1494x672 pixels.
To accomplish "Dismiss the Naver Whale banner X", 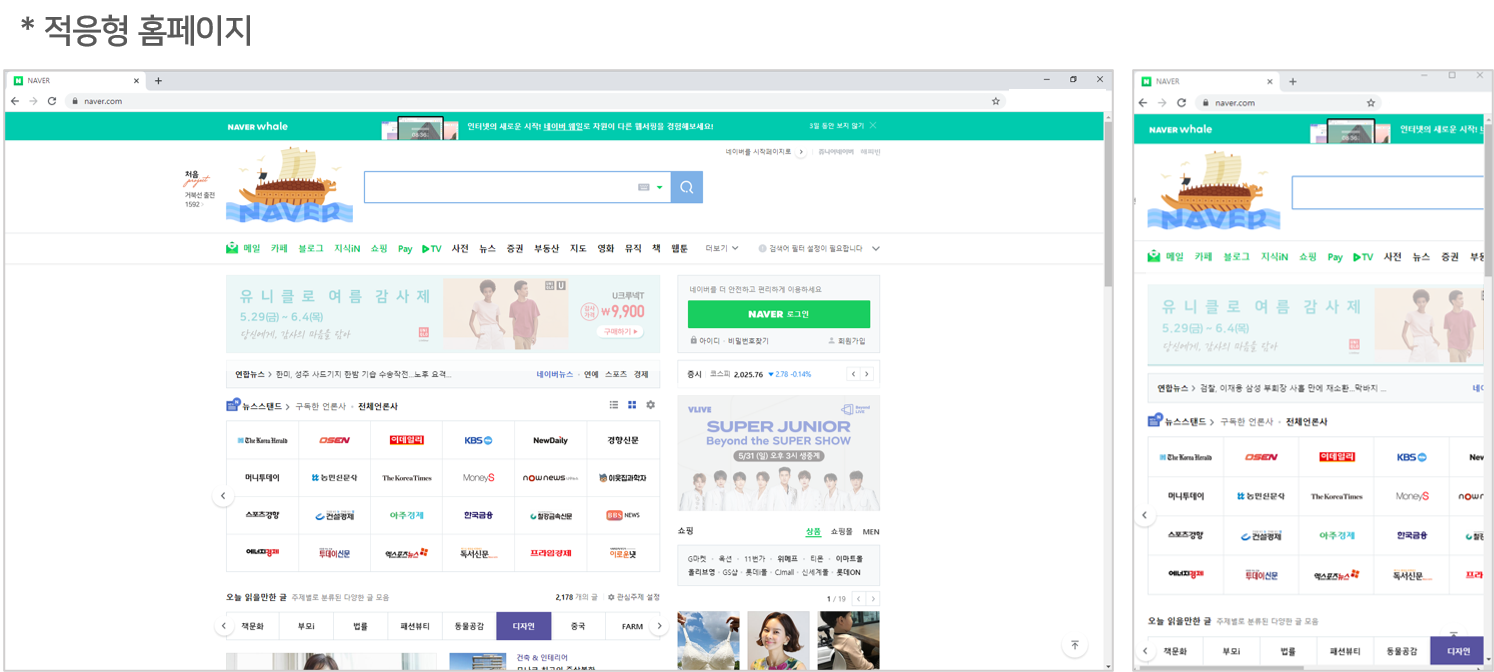I will click(x=873, y=126).
